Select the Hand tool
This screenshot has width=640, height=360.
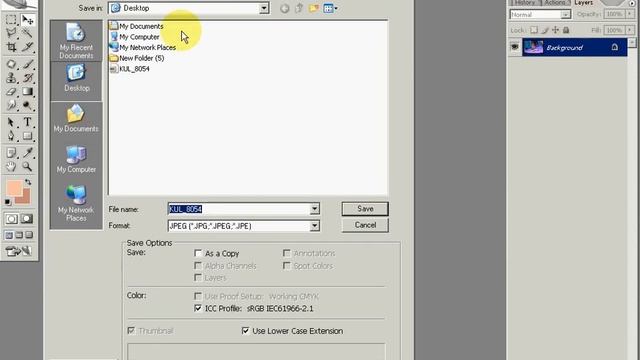(11, 167)
